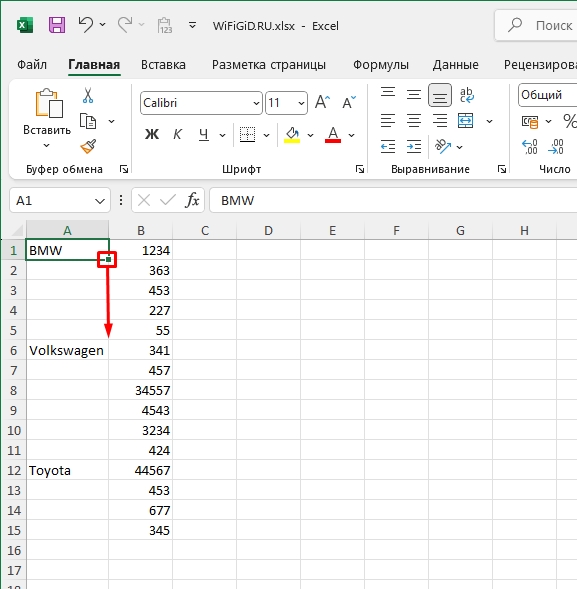577x589 pixels.
Task: Select row 6 header
Action: 14,350
